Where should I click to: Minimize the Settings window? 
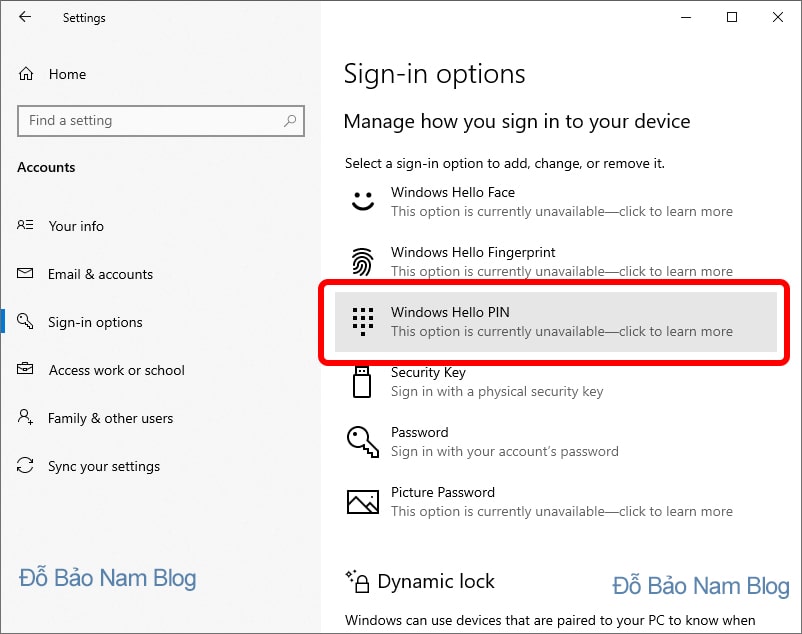pos(686,17)
